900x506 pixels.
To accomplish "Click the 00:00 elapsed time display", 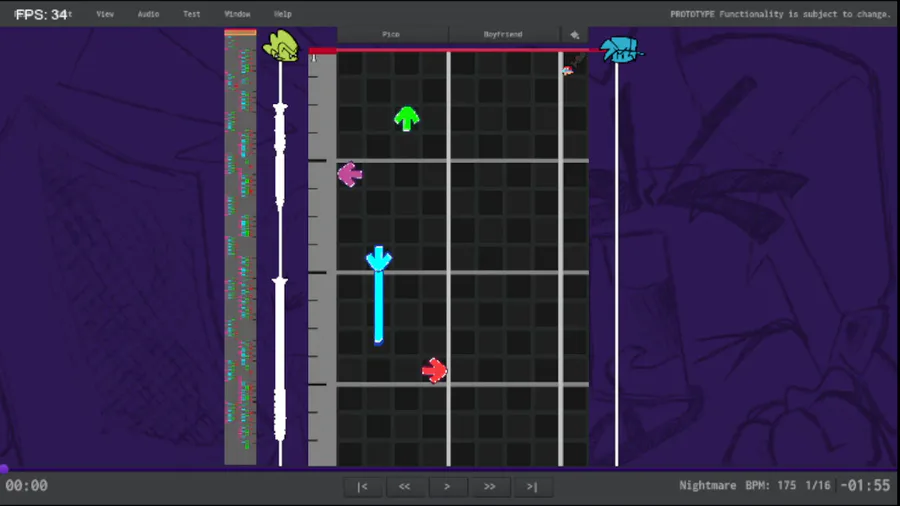I will (26, 486).
